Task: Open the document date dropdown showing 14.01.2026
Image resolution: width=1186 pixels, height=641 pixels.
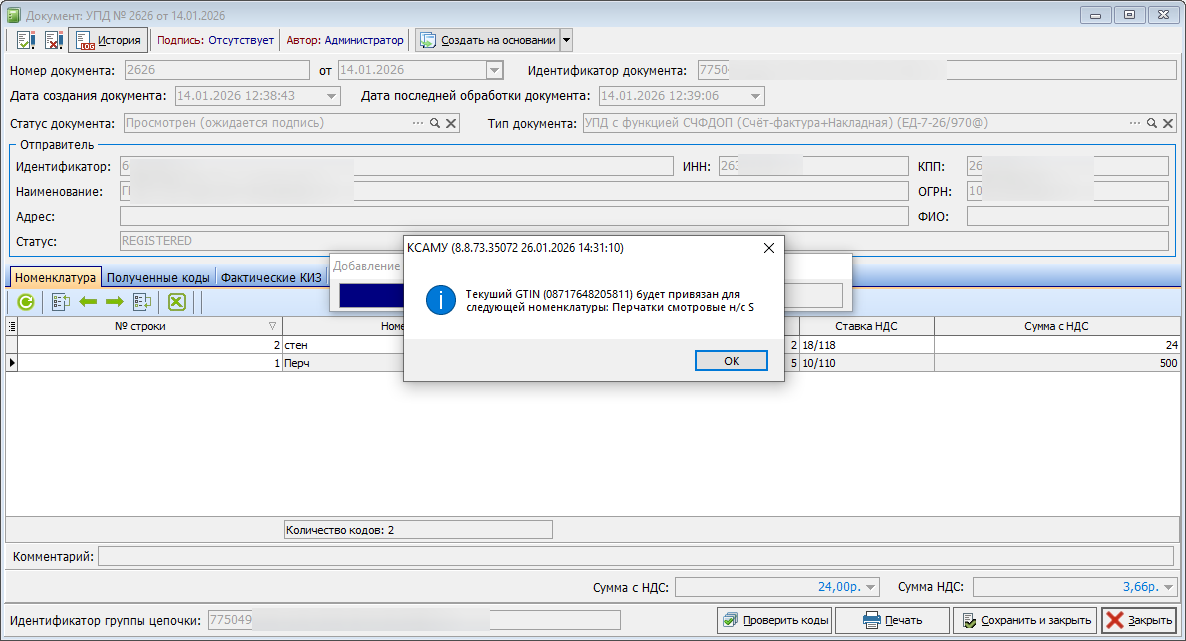Action: (x=493, y=70)
